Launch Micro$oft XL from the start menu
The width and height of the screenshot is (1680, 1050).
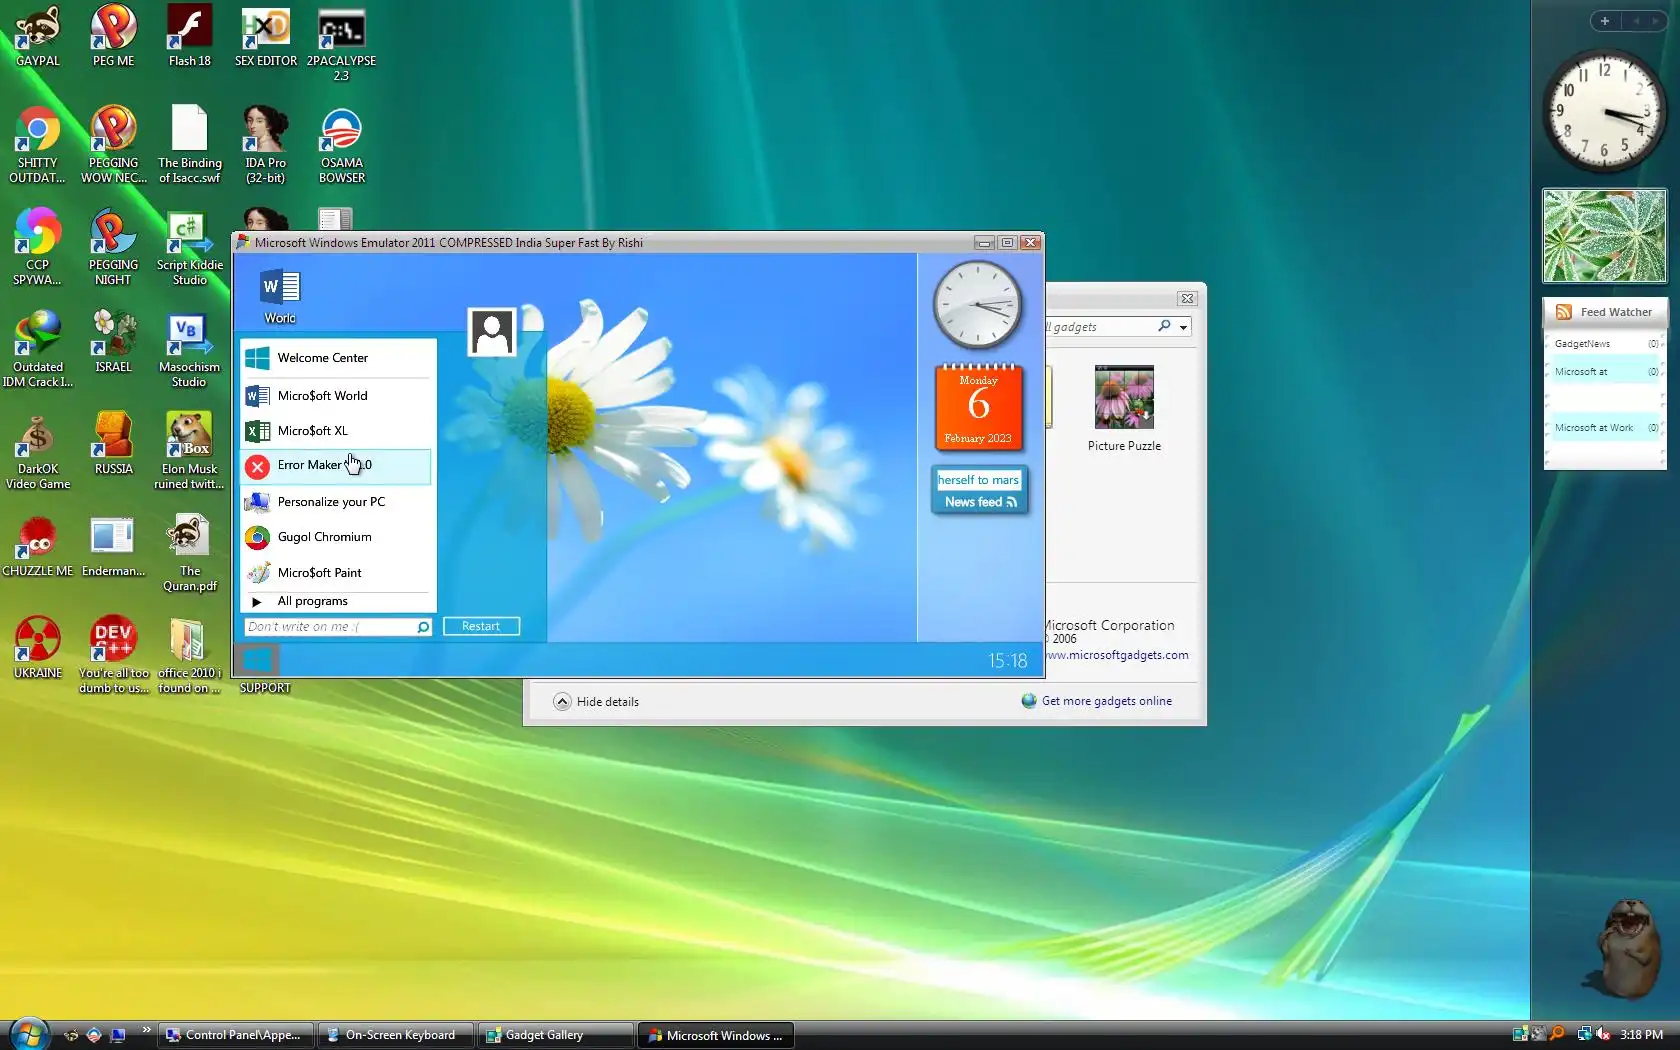click(338, 431)
